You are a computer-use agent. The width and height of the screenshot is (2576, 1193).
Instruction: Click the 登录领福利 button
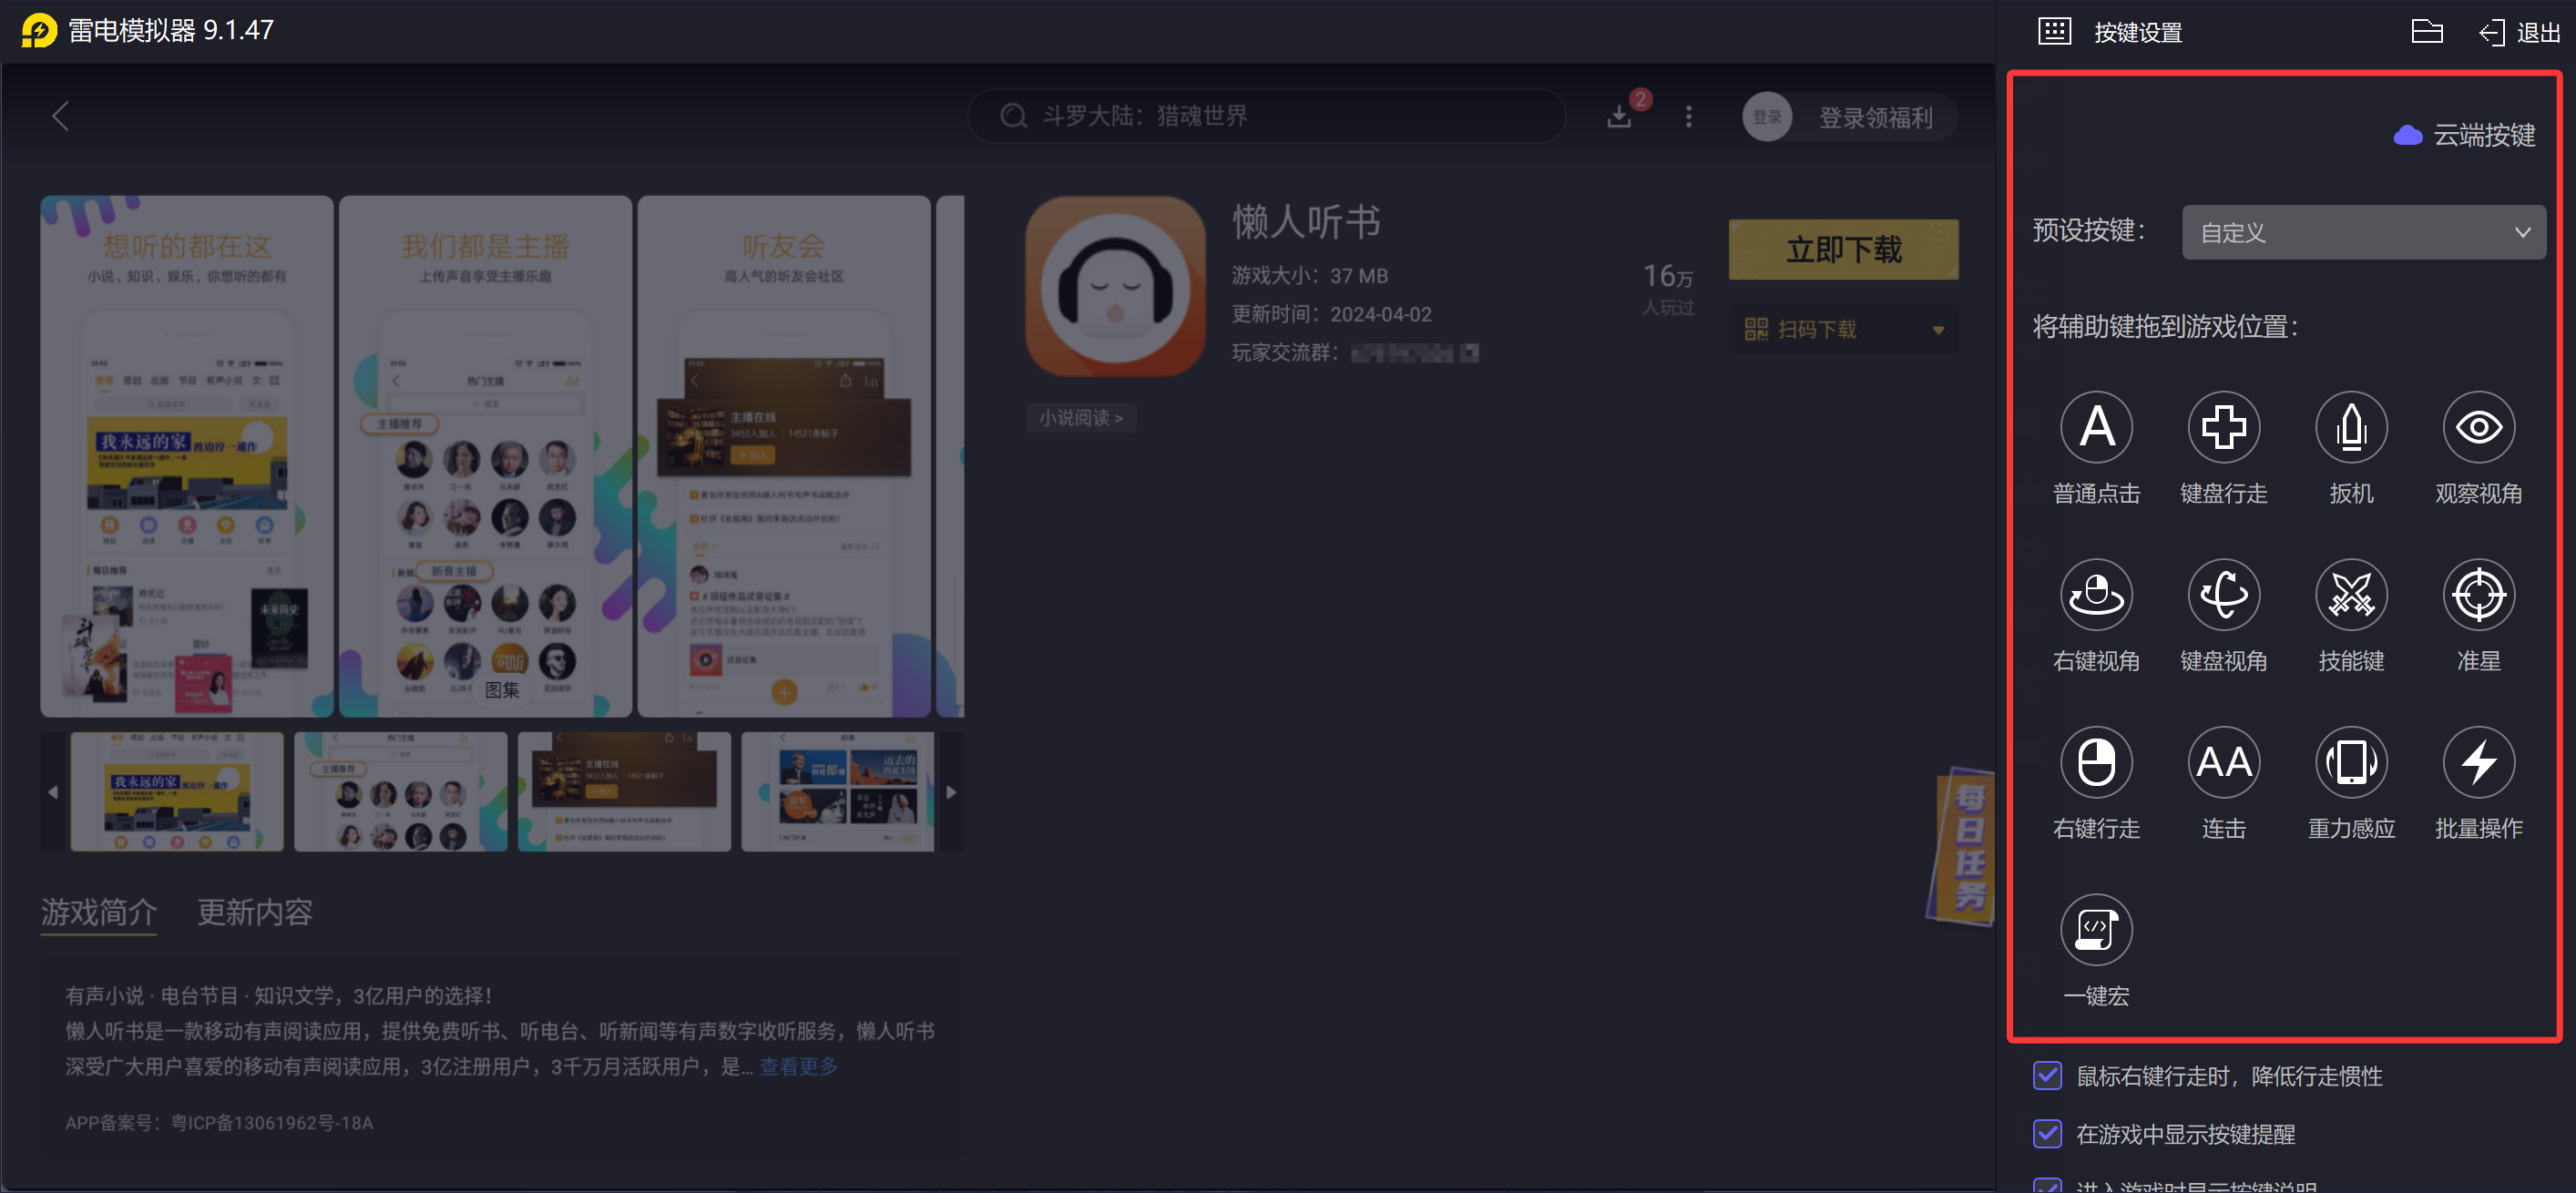click(1875, 118)
